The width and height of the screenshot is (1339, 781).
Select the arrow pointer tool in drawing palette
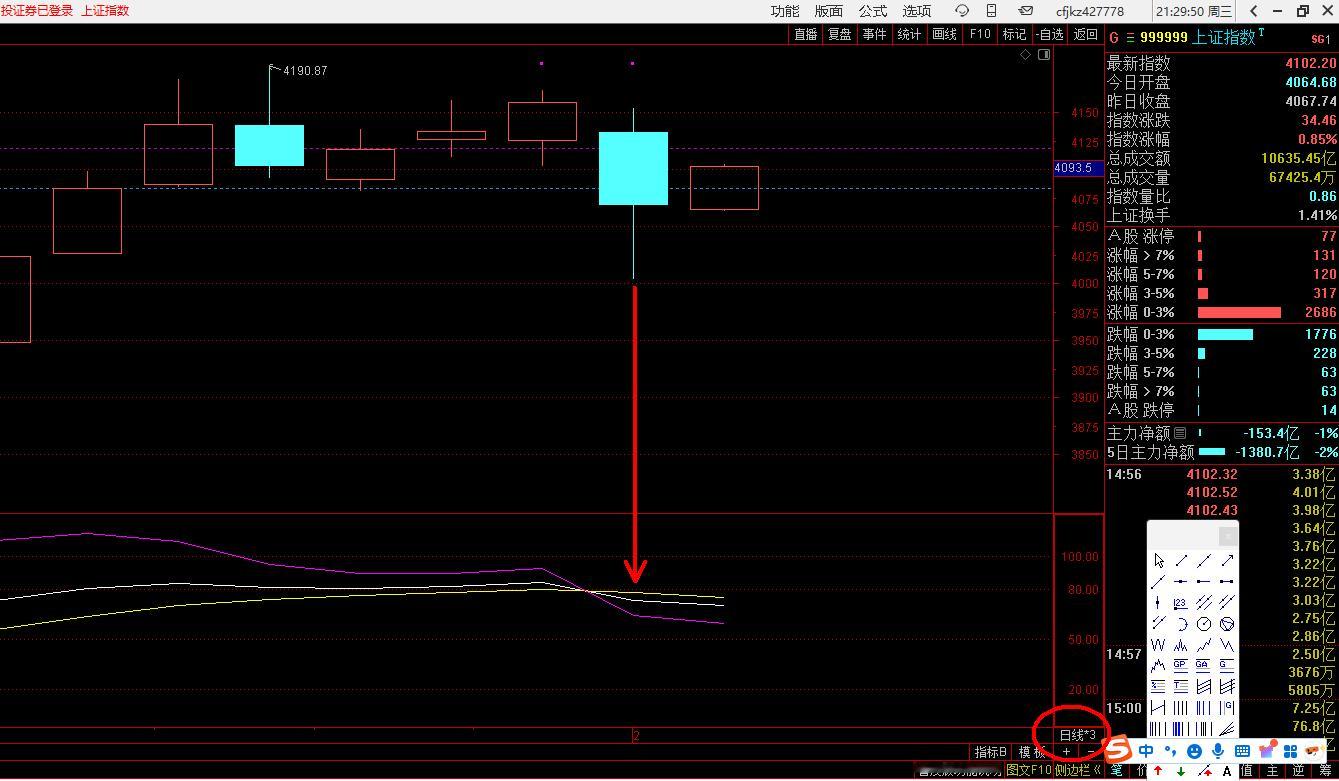pyautogui.click(x=1158, y=561)
